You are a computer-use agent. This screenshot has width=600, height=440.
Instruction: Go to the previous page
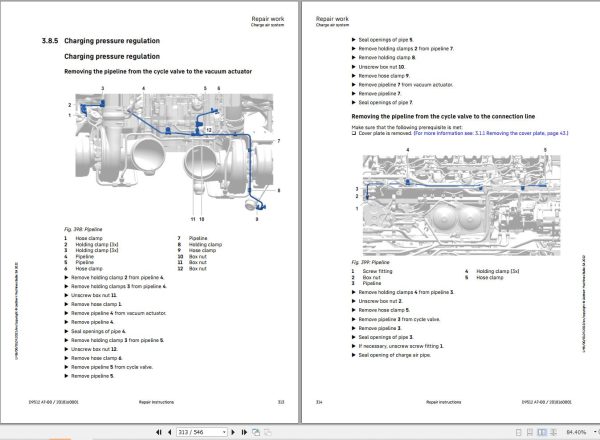pyautogui.click(x=170, y=432)
